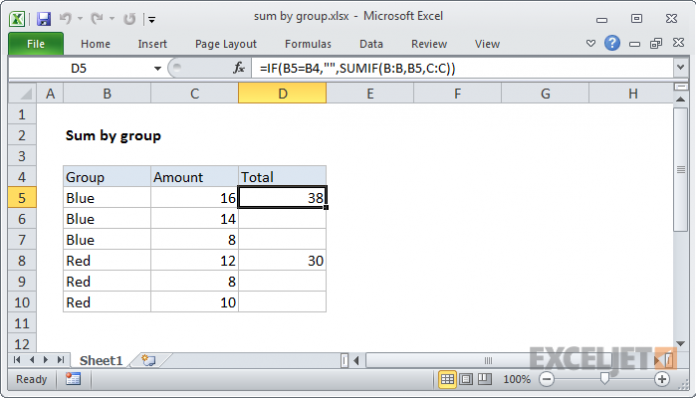Click into the formula bar text
The width and height of the screenshot is (696, 398).
pyautogui.click(x=462, y=68)
